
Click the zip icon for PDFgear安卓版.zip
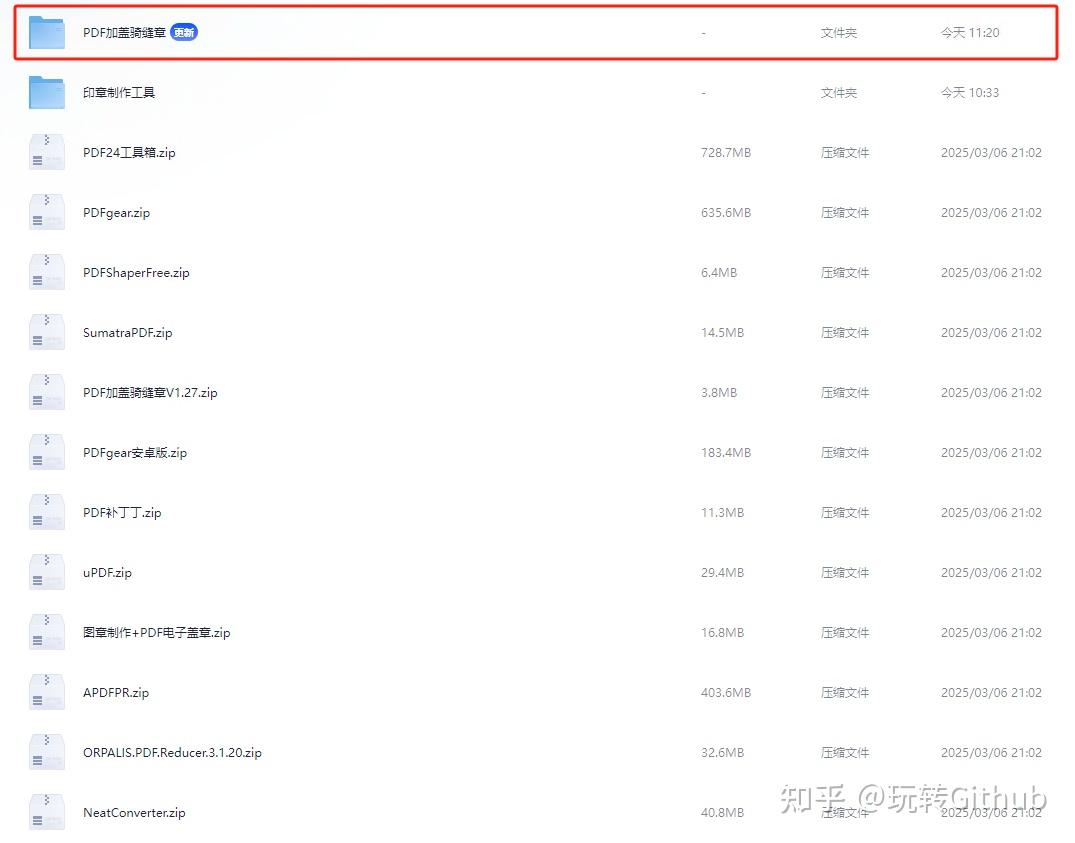47,452
